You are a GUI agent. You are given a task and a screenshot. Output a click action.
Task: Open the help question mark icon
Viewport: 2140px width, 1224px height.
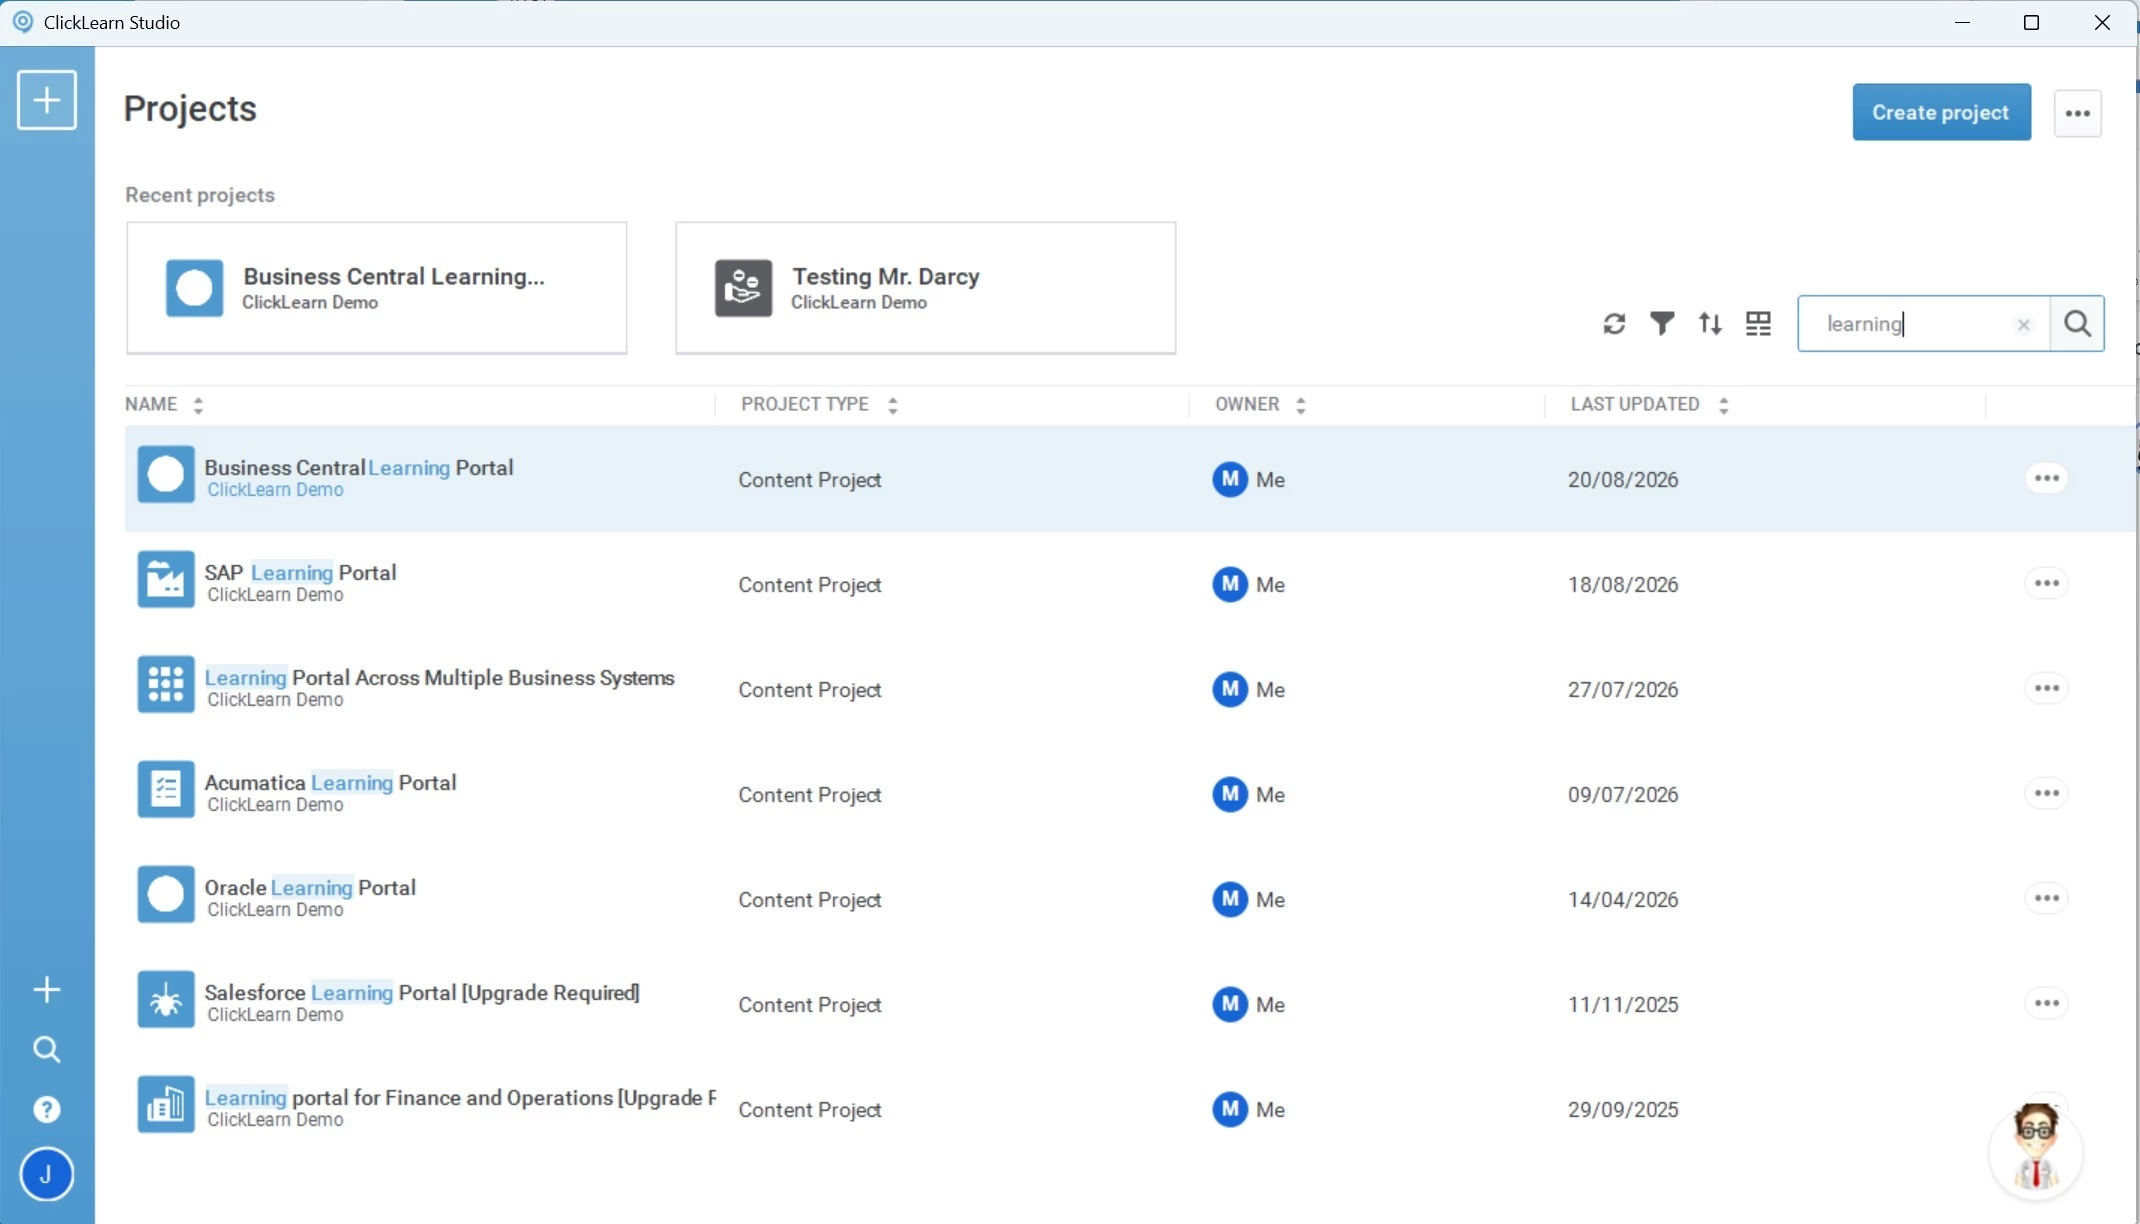click(46, 1109)
